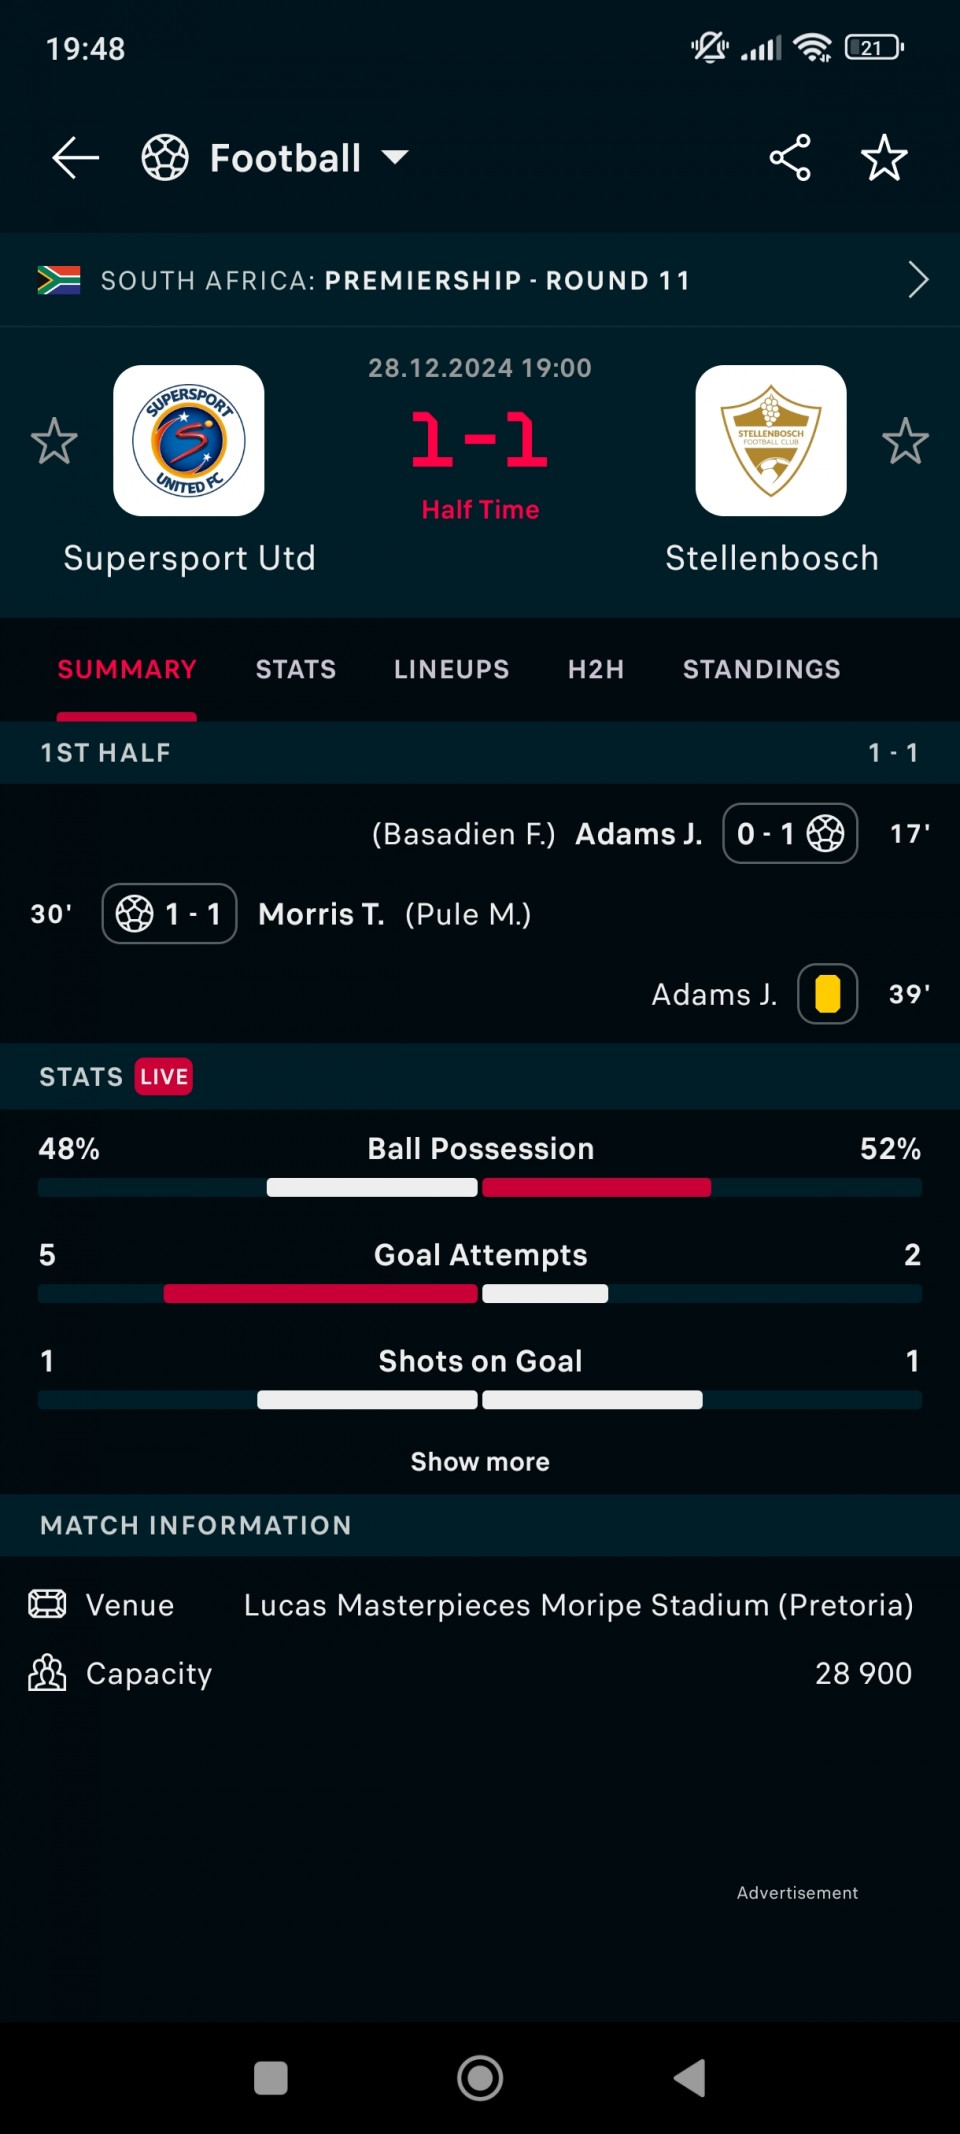960x2134 pixels.
Task: Switch to the LINEUPS tab
Action: click(452, 669)
